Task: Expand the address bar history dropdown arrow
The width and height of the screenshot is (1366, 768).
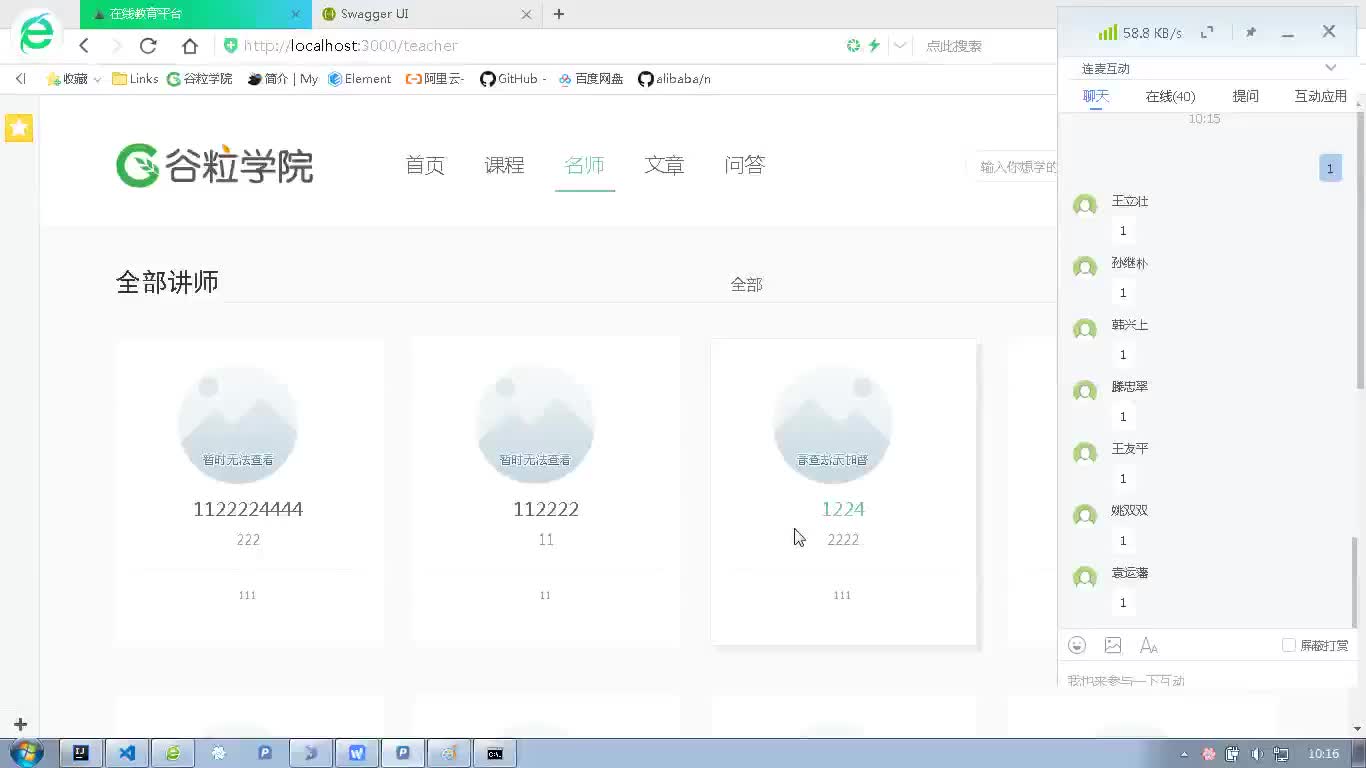Action: click(900, 46)
